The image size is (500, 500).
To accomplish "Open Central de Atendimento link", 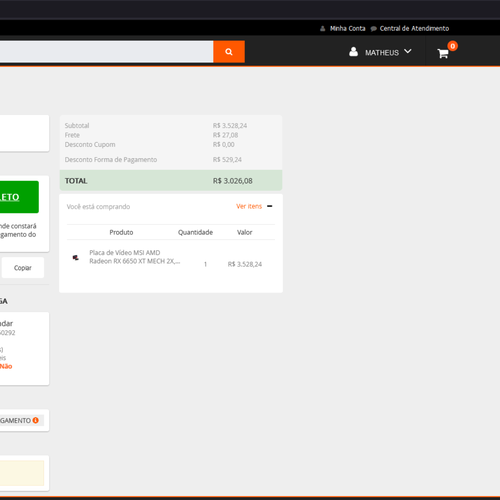I will [414, 29].
